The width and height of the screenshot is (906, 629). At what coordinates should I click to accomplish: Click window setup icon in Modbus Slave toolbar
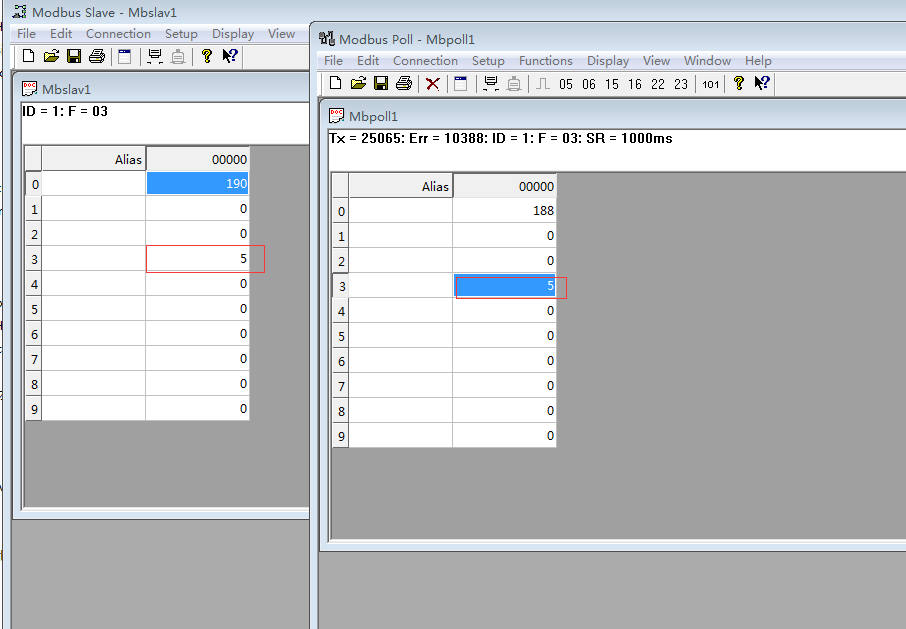(x=125, y=56)
